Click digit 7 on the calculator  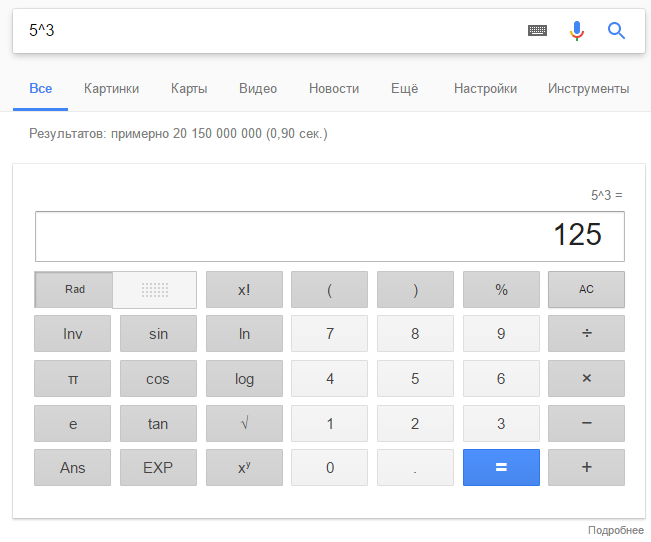(x=329, y=334)
